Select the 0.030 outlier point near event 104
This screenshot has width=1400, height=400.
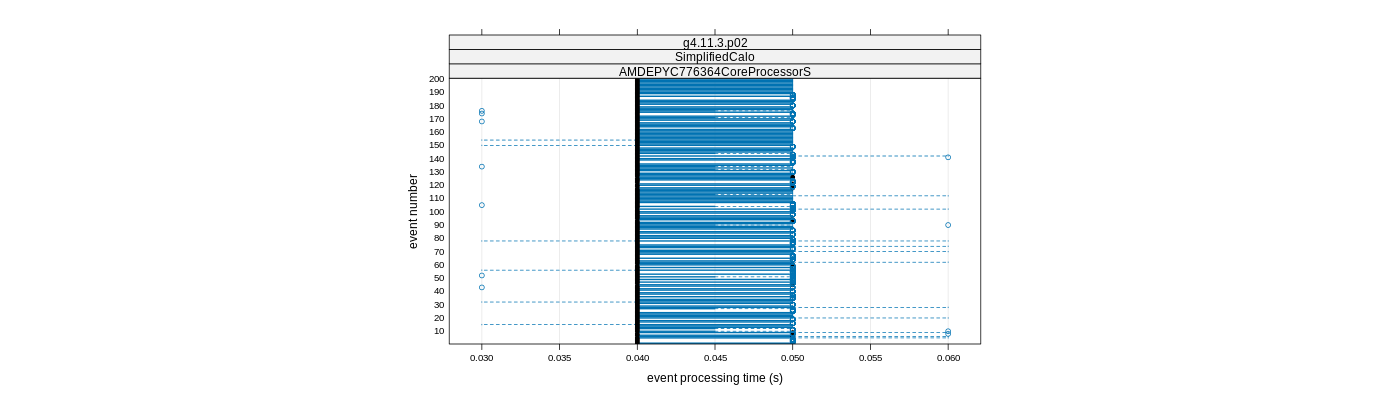click(x=481, y=205)
